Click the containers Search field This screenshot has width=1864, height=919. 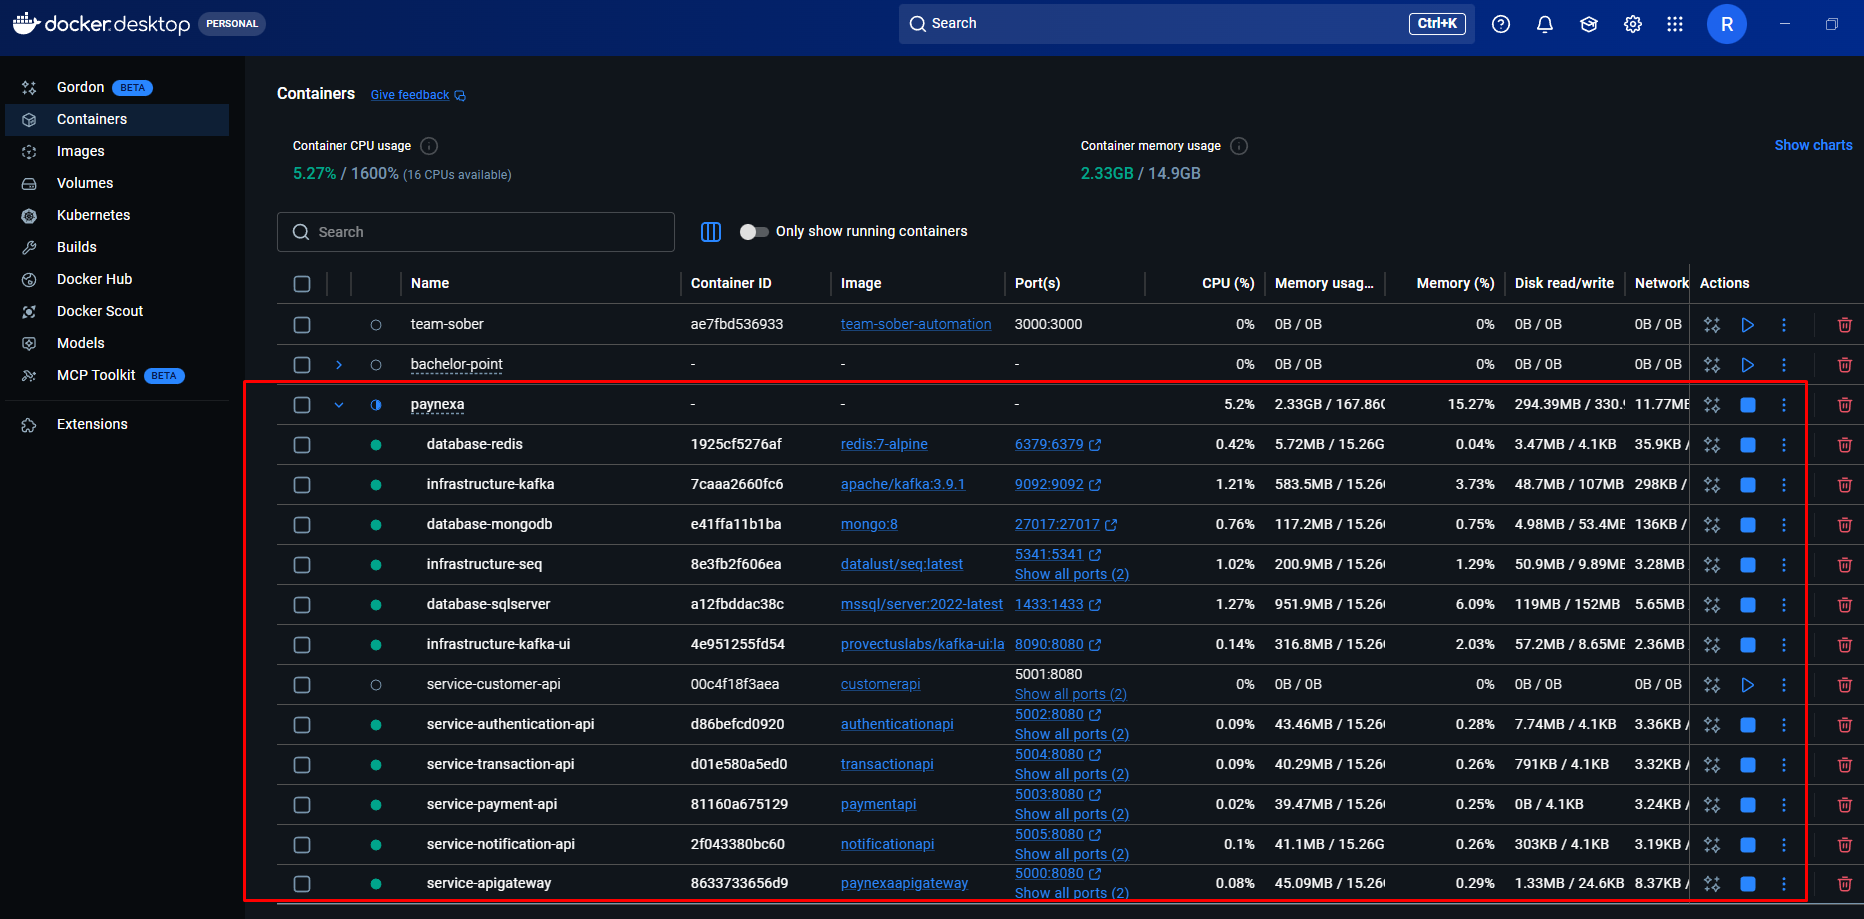point(476,232)
